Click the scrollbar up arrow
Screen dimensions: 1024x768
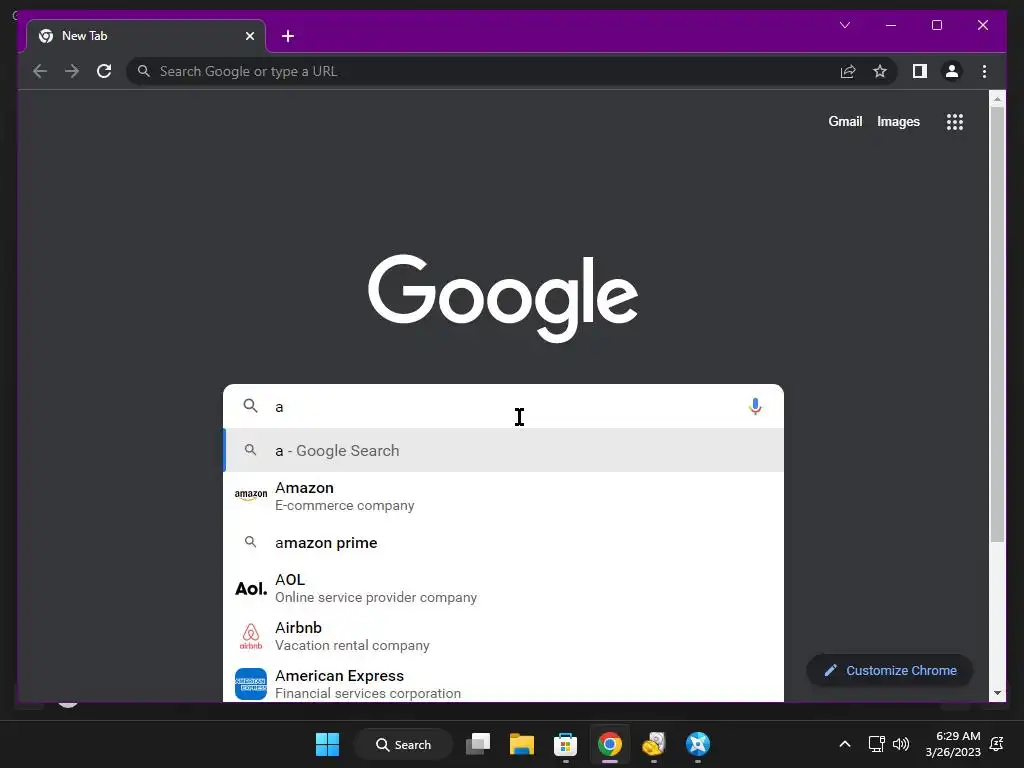[x=997, y=99]
